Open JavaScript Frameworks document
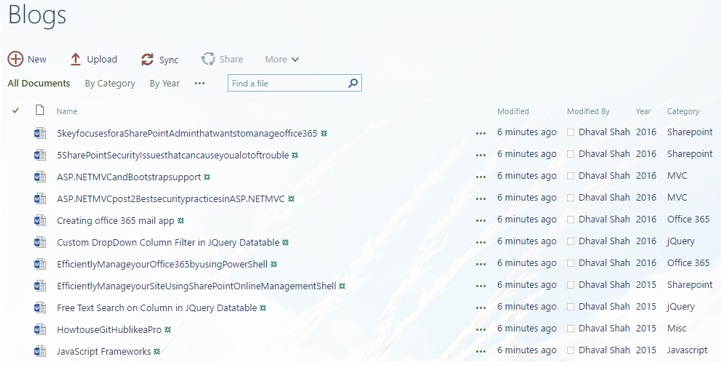 point(104,351)
